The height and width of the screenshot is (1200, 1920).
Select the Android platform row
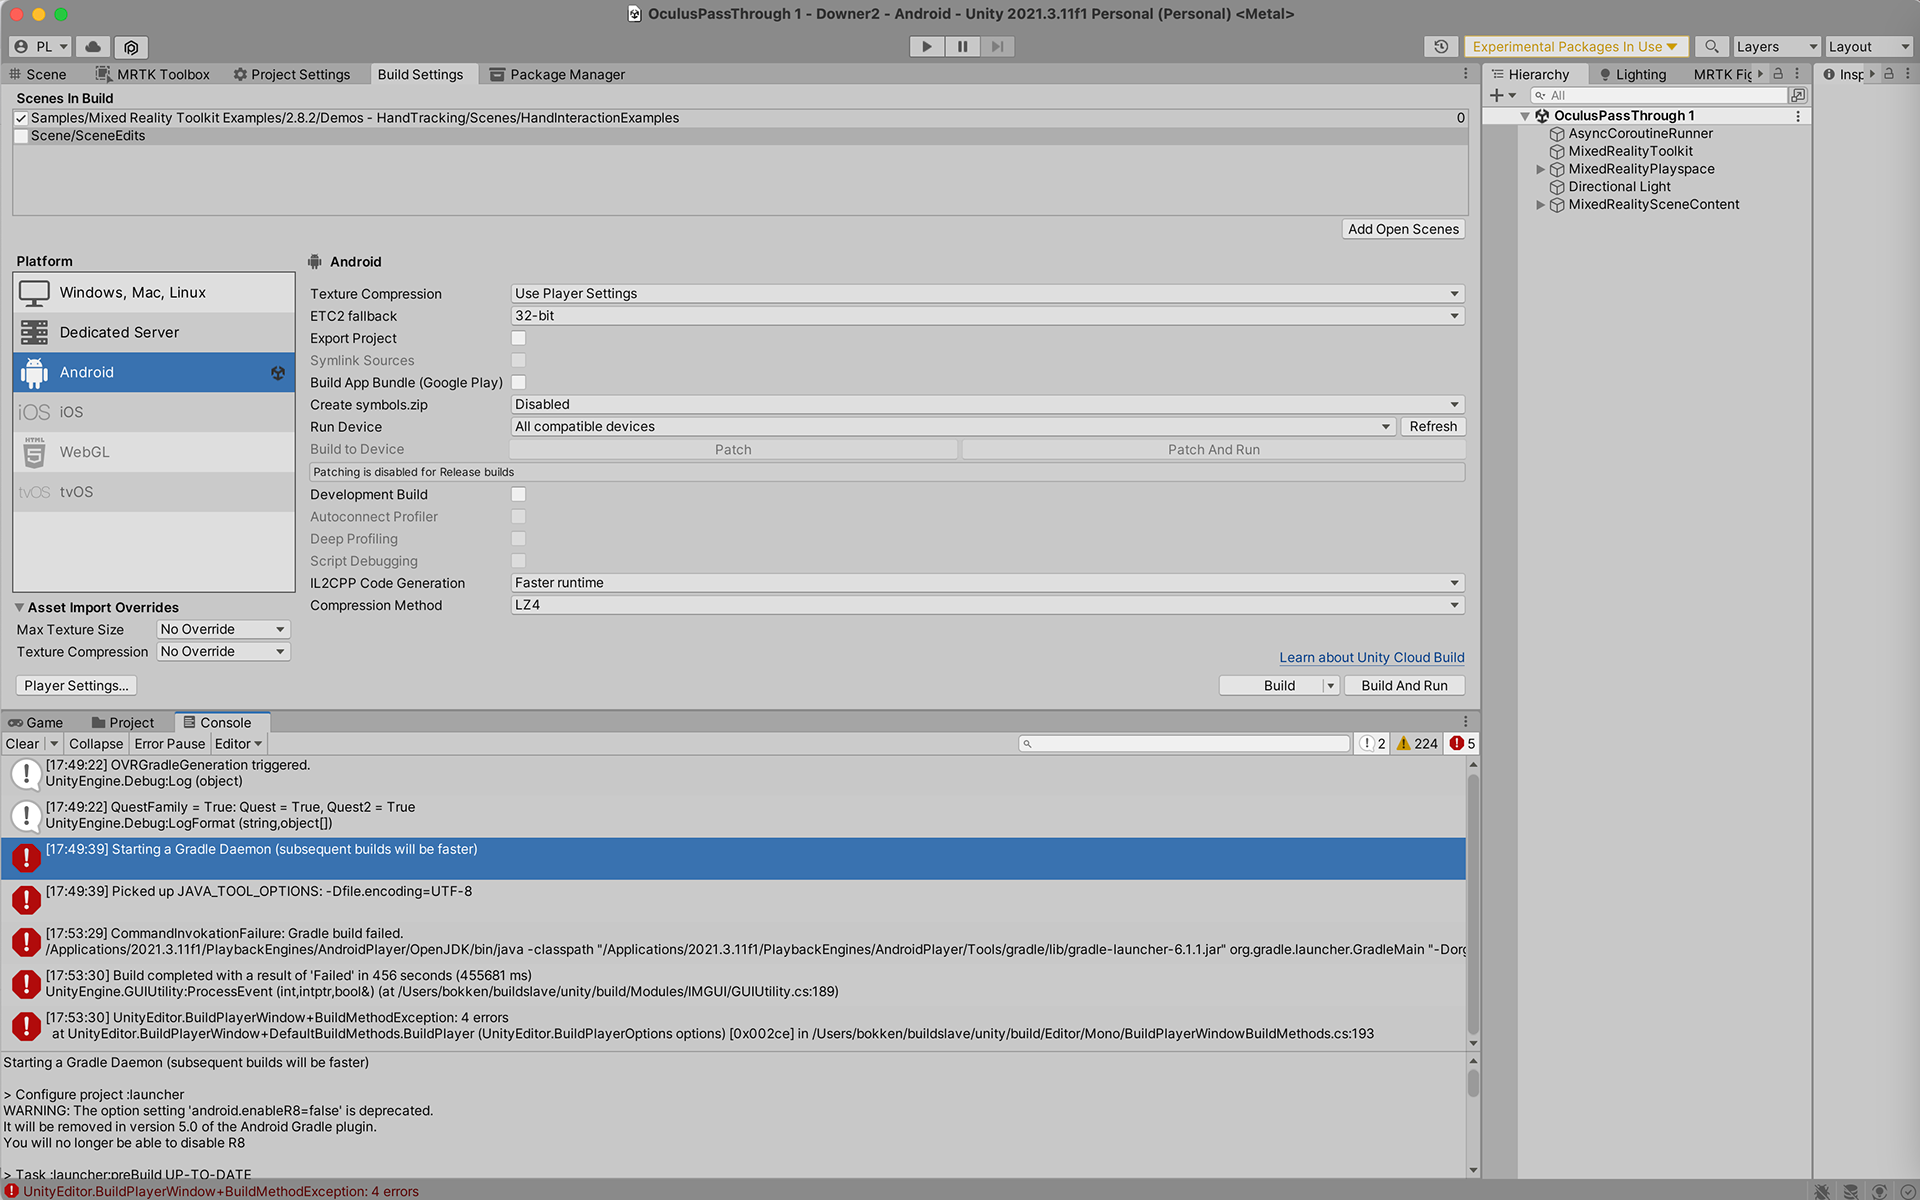pyautogui.click(x=154, y=372)
